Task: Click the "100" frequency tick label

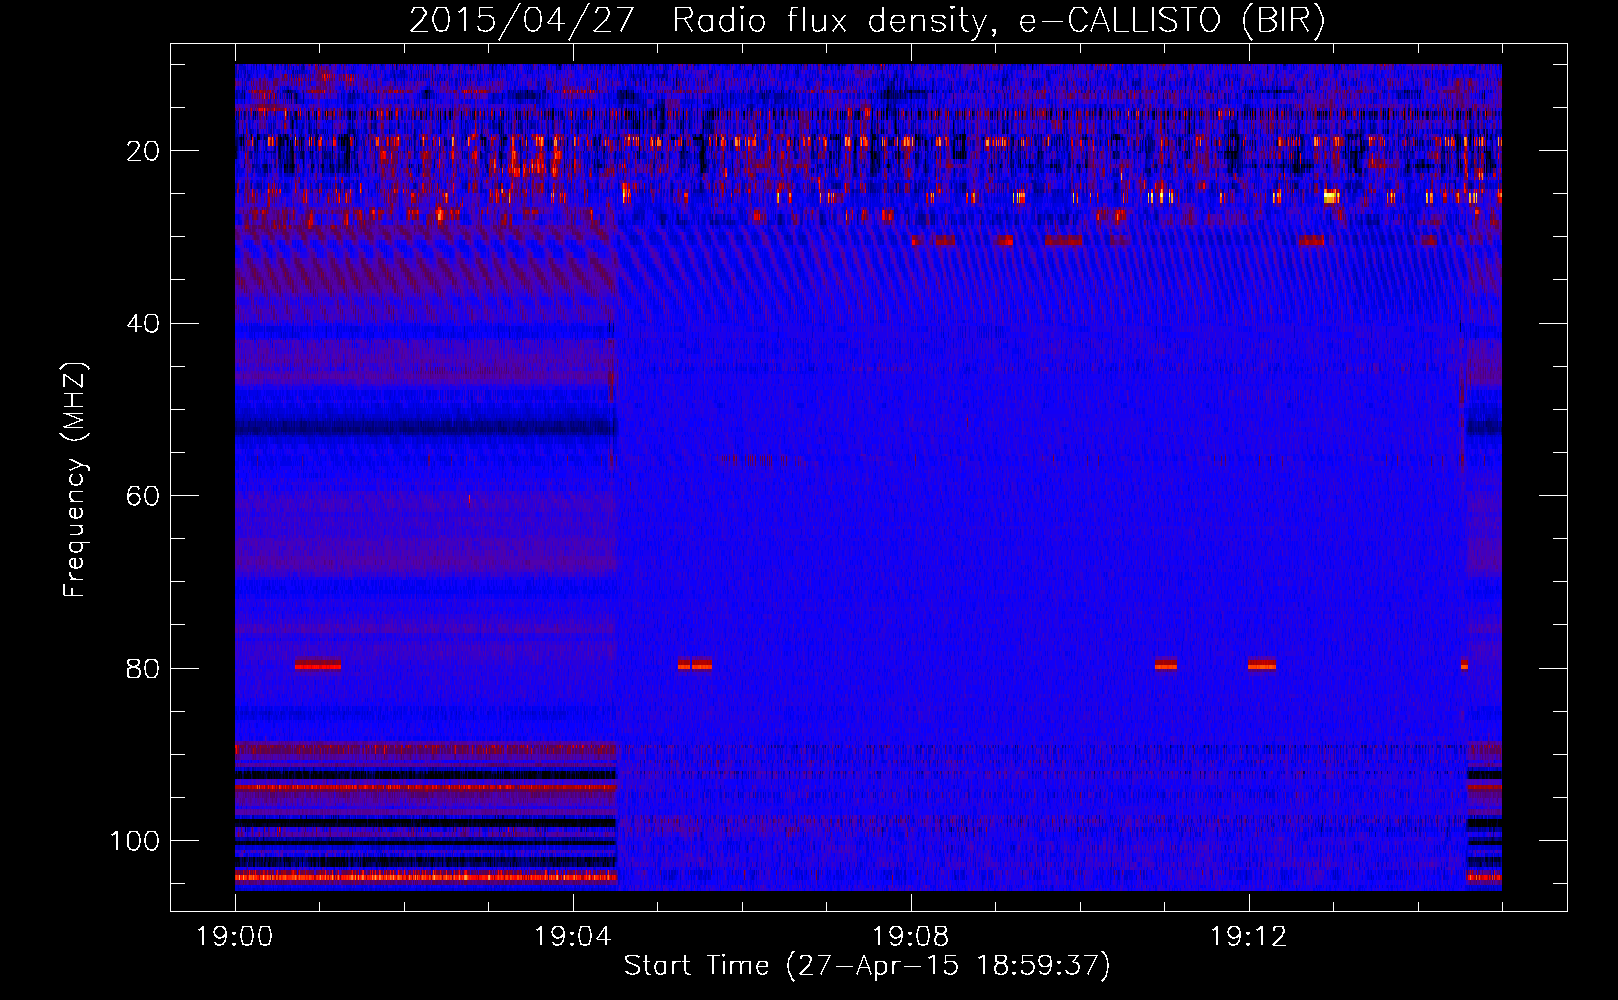Action: pyautogui.click(x=135, y=841)
